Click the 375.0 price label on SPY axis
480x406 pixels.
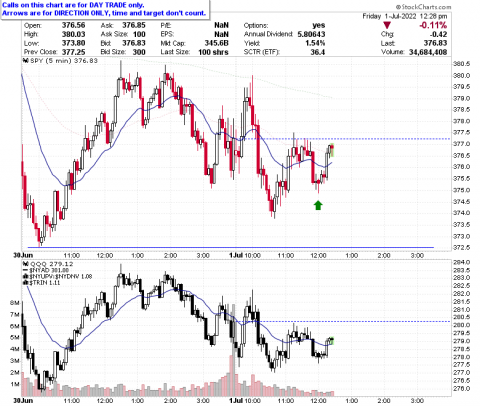[x=462, y=190]
